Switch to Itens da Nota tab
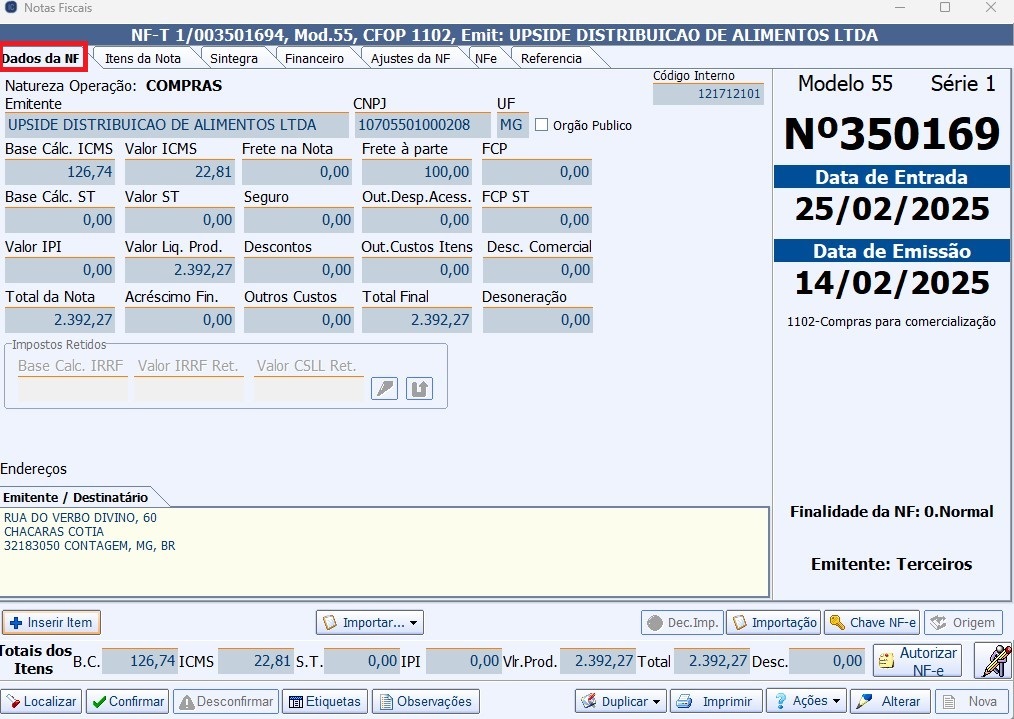 click(143, 58)
